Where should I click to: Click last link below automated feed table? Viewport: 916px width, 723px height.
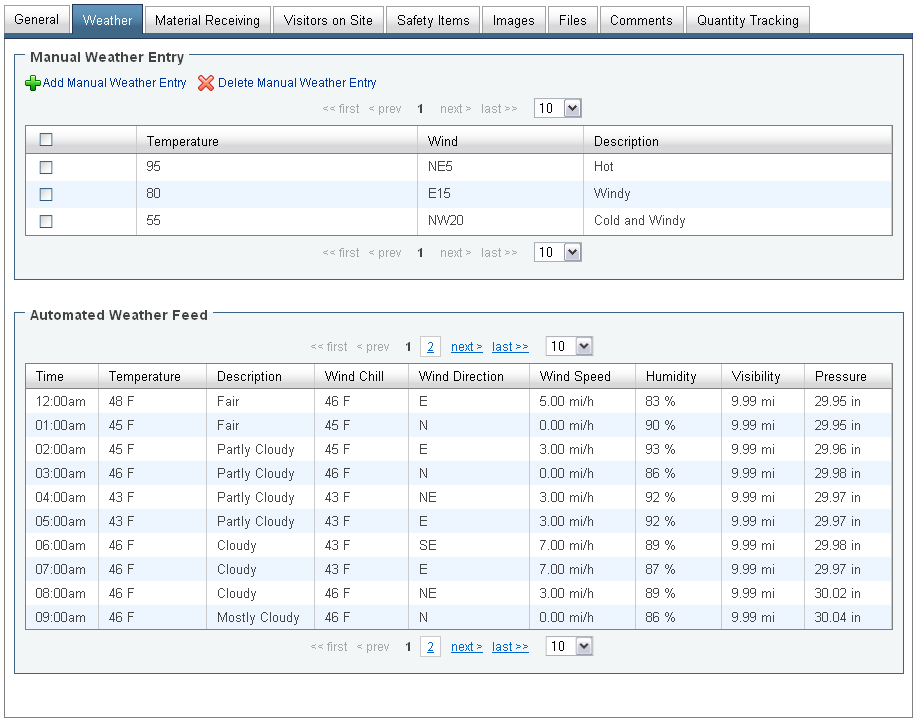510,647
